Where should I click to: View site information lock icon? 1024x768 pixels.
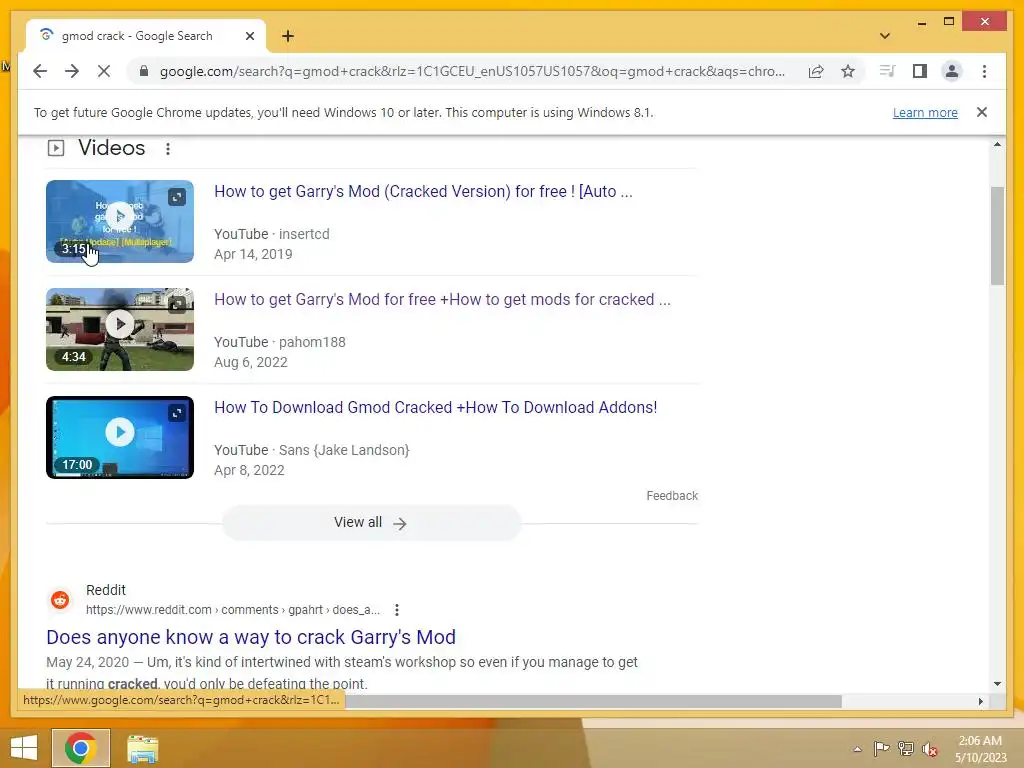[144, 71]
